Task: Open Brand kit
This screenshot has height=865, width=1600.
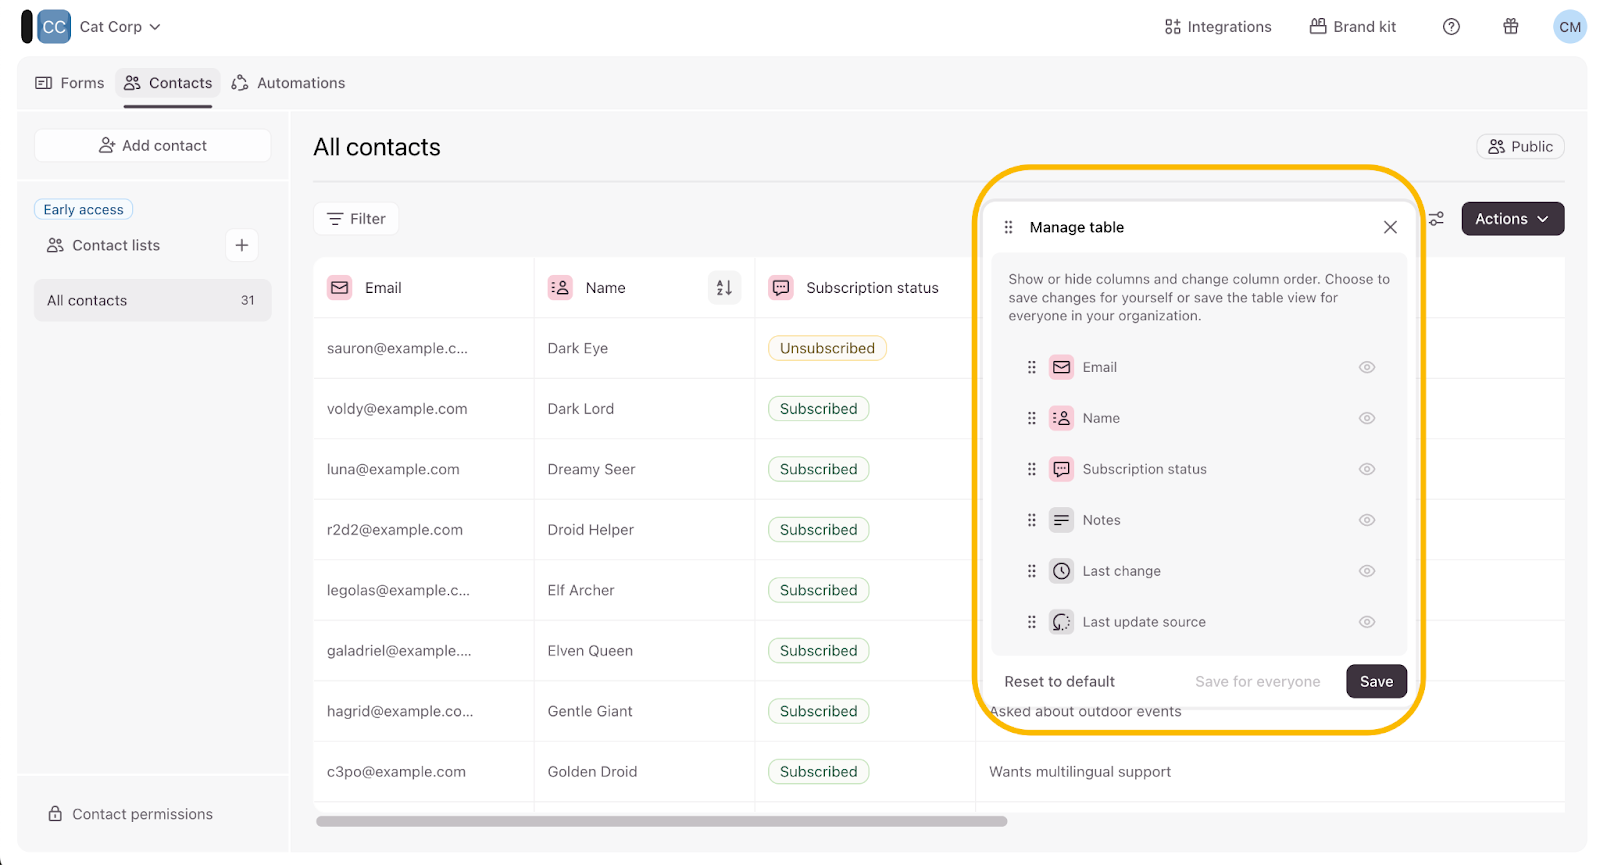Action: click(x=1352, y=27)
